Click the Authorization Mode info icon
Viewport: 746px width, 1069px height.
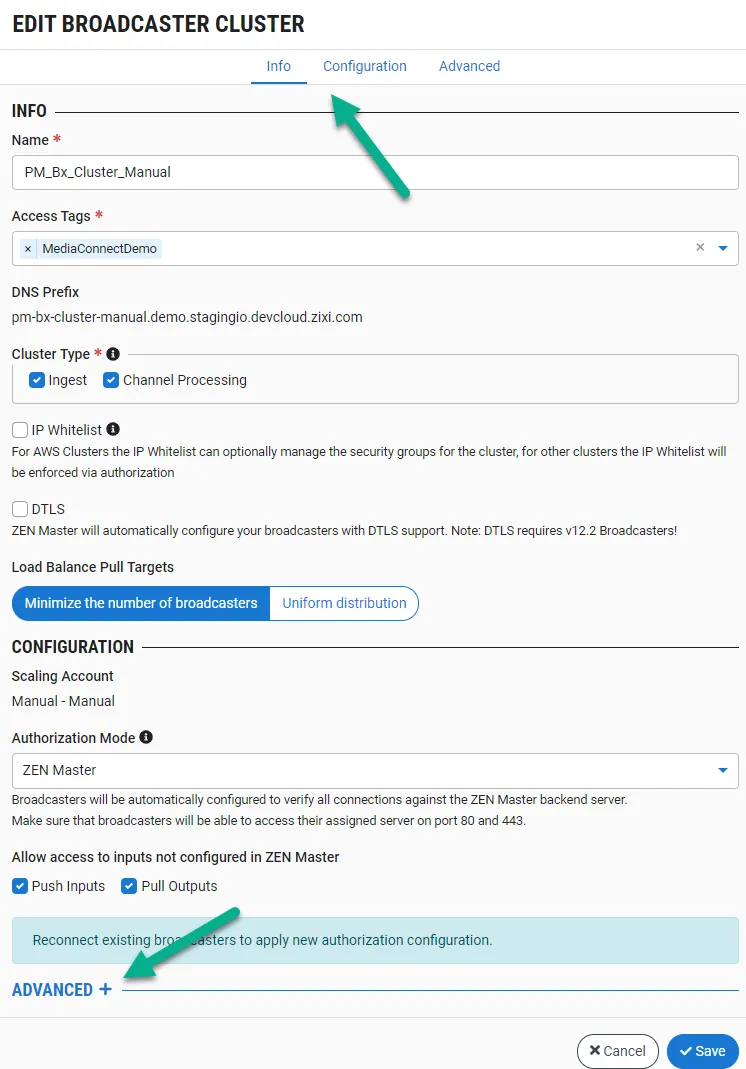146,737
